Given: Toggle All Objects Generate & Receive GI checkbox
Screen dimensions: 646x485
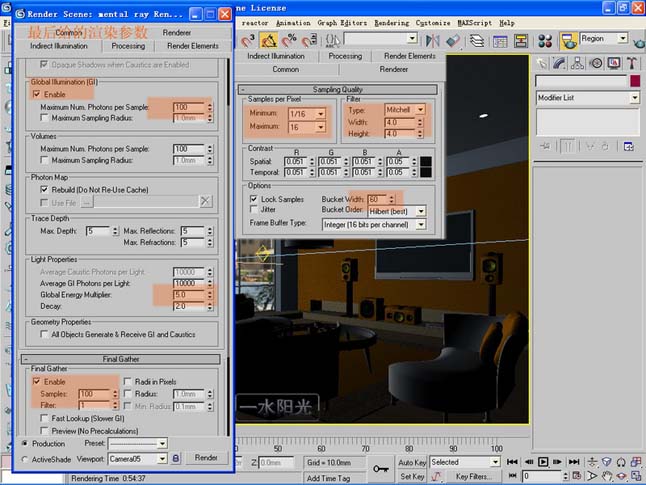Looking at the screenshot, I should pos(44,334).
